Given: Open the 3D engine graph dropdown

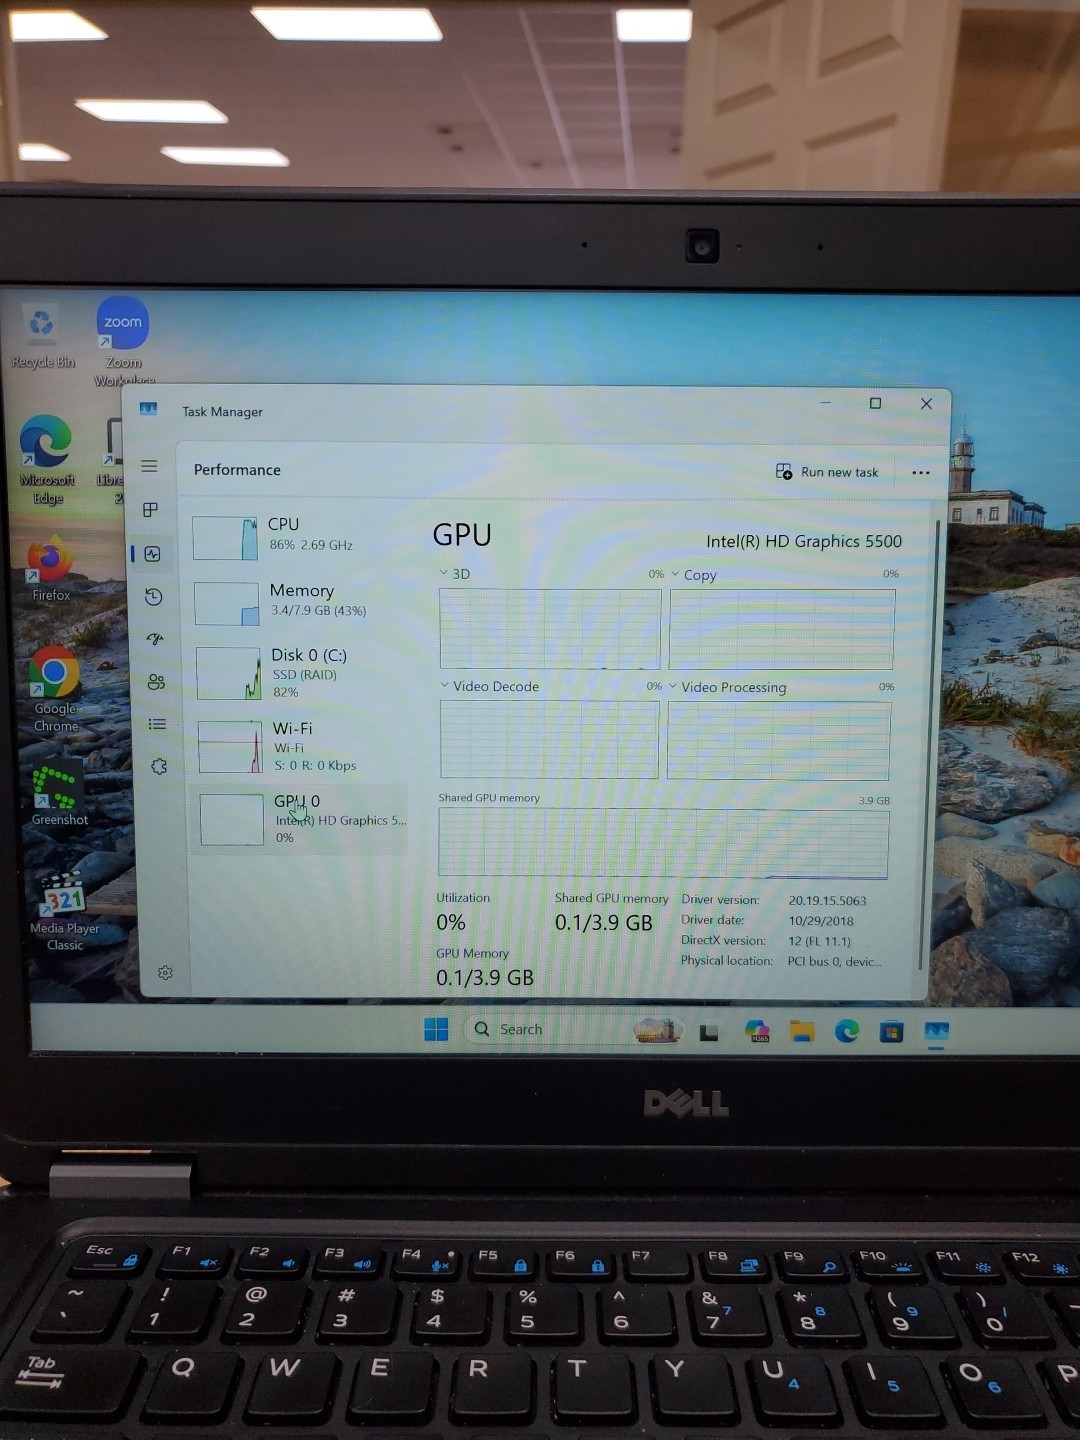Looking at the screenshot, I should [455, 574].
